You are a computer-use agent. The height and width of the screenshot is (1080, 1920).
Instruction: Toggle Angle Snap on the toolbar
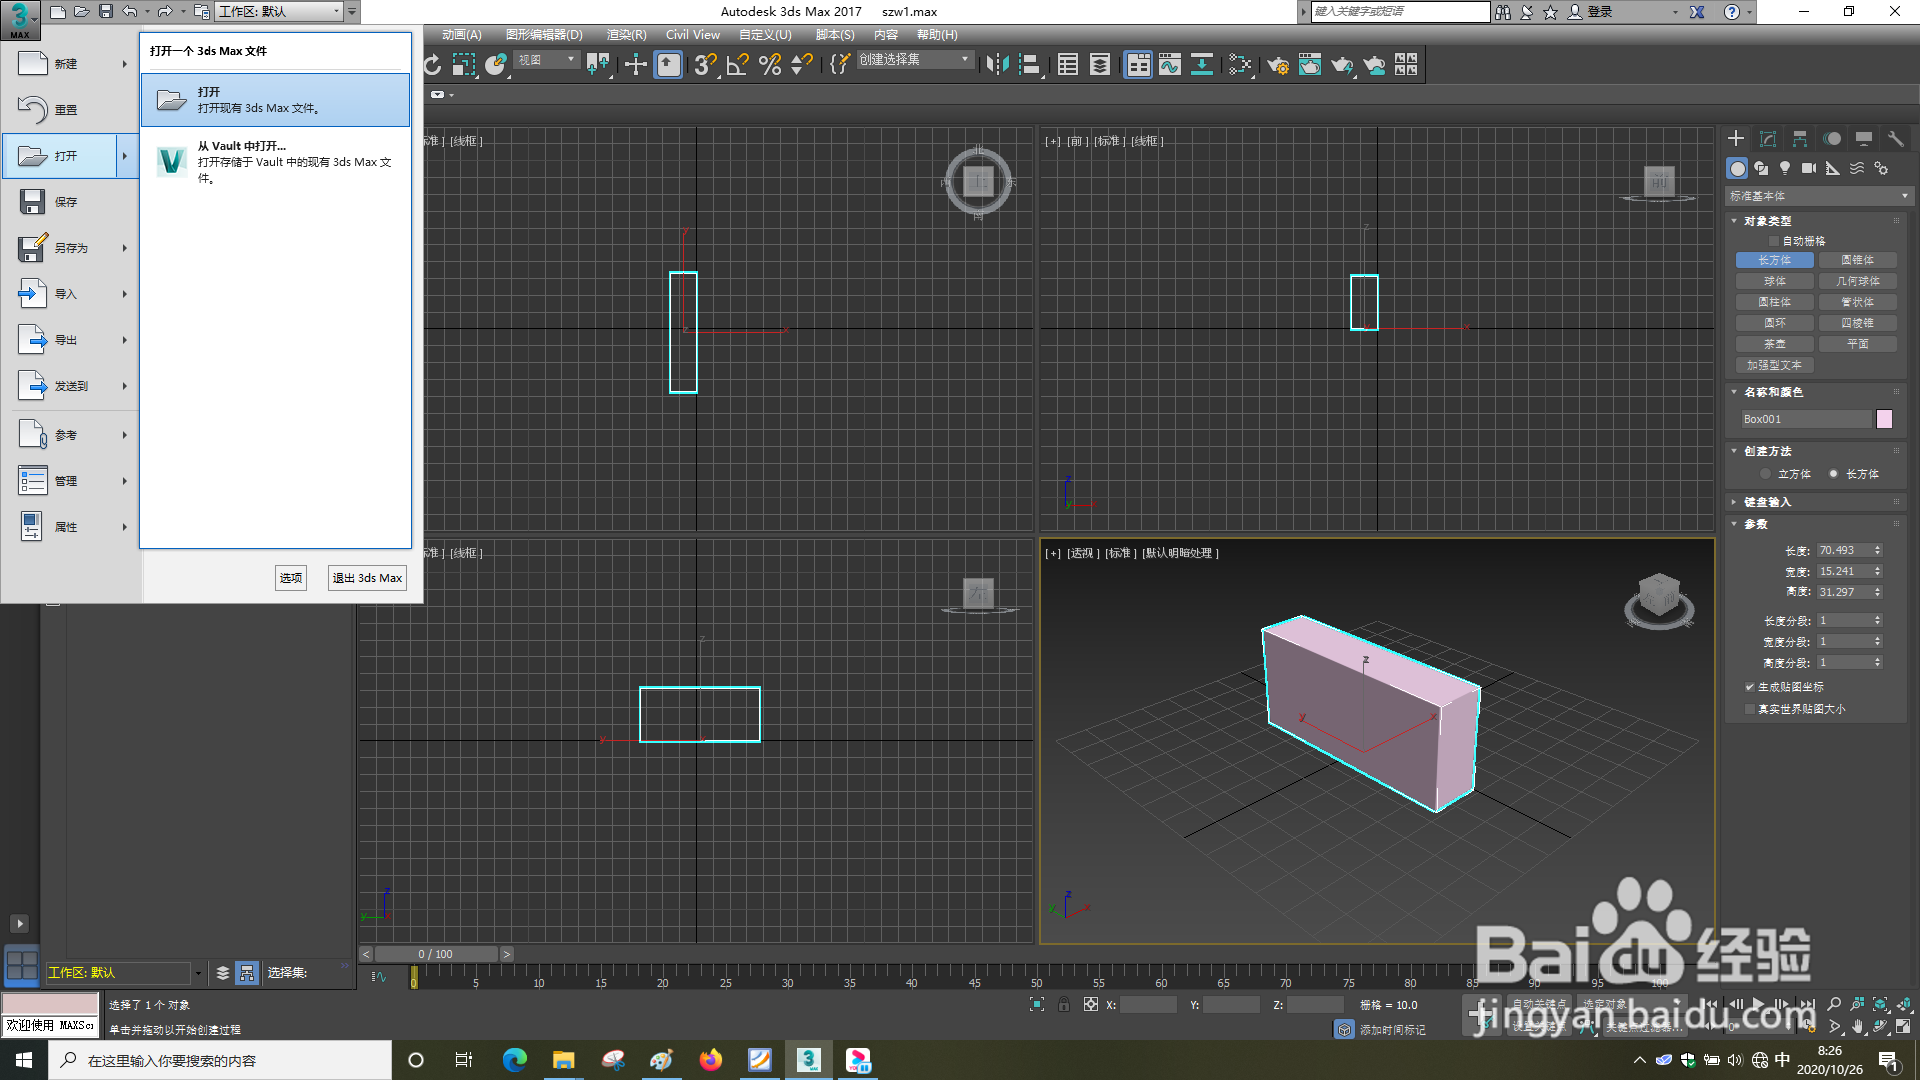click(x=737, y=64)
